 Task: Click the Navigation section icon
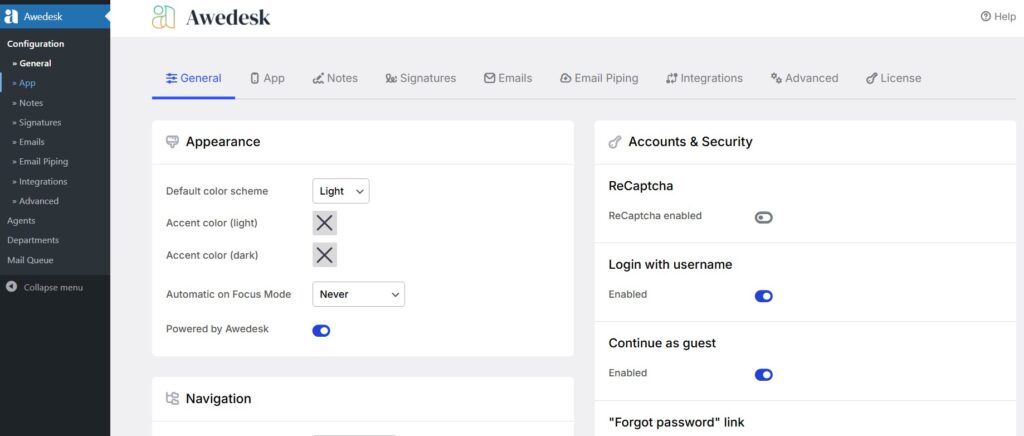[172, 398]
